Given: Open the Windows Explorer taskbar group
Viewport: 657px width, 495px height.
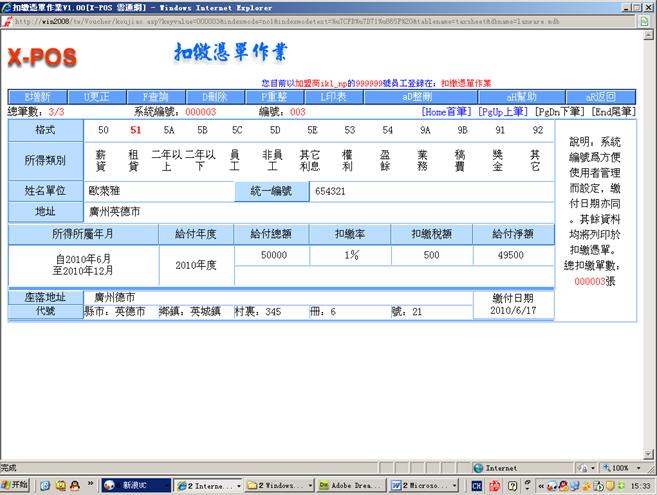Looking at the screenshot, I should click(x=278, y=485).
